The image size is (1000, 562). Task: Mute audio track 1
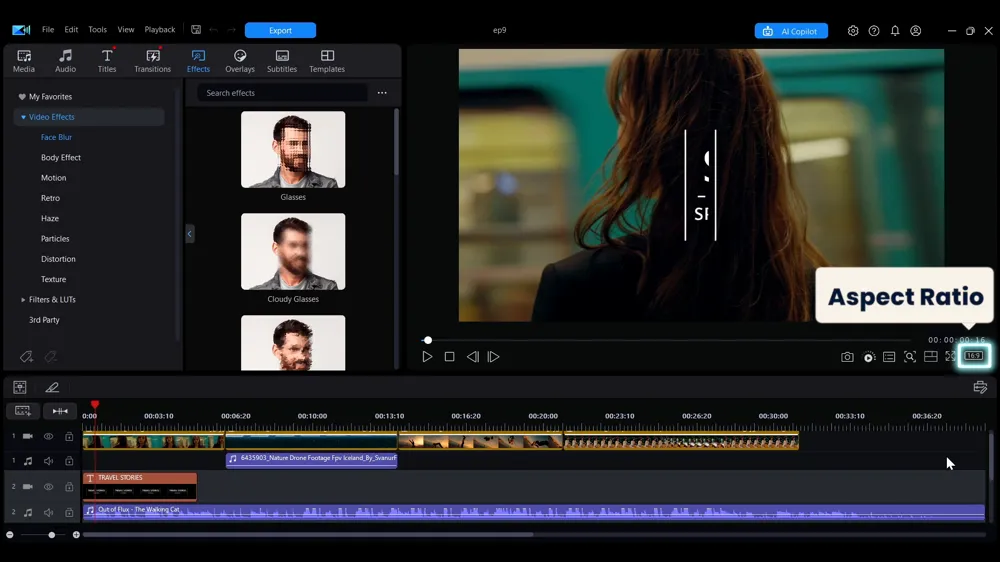48,461
